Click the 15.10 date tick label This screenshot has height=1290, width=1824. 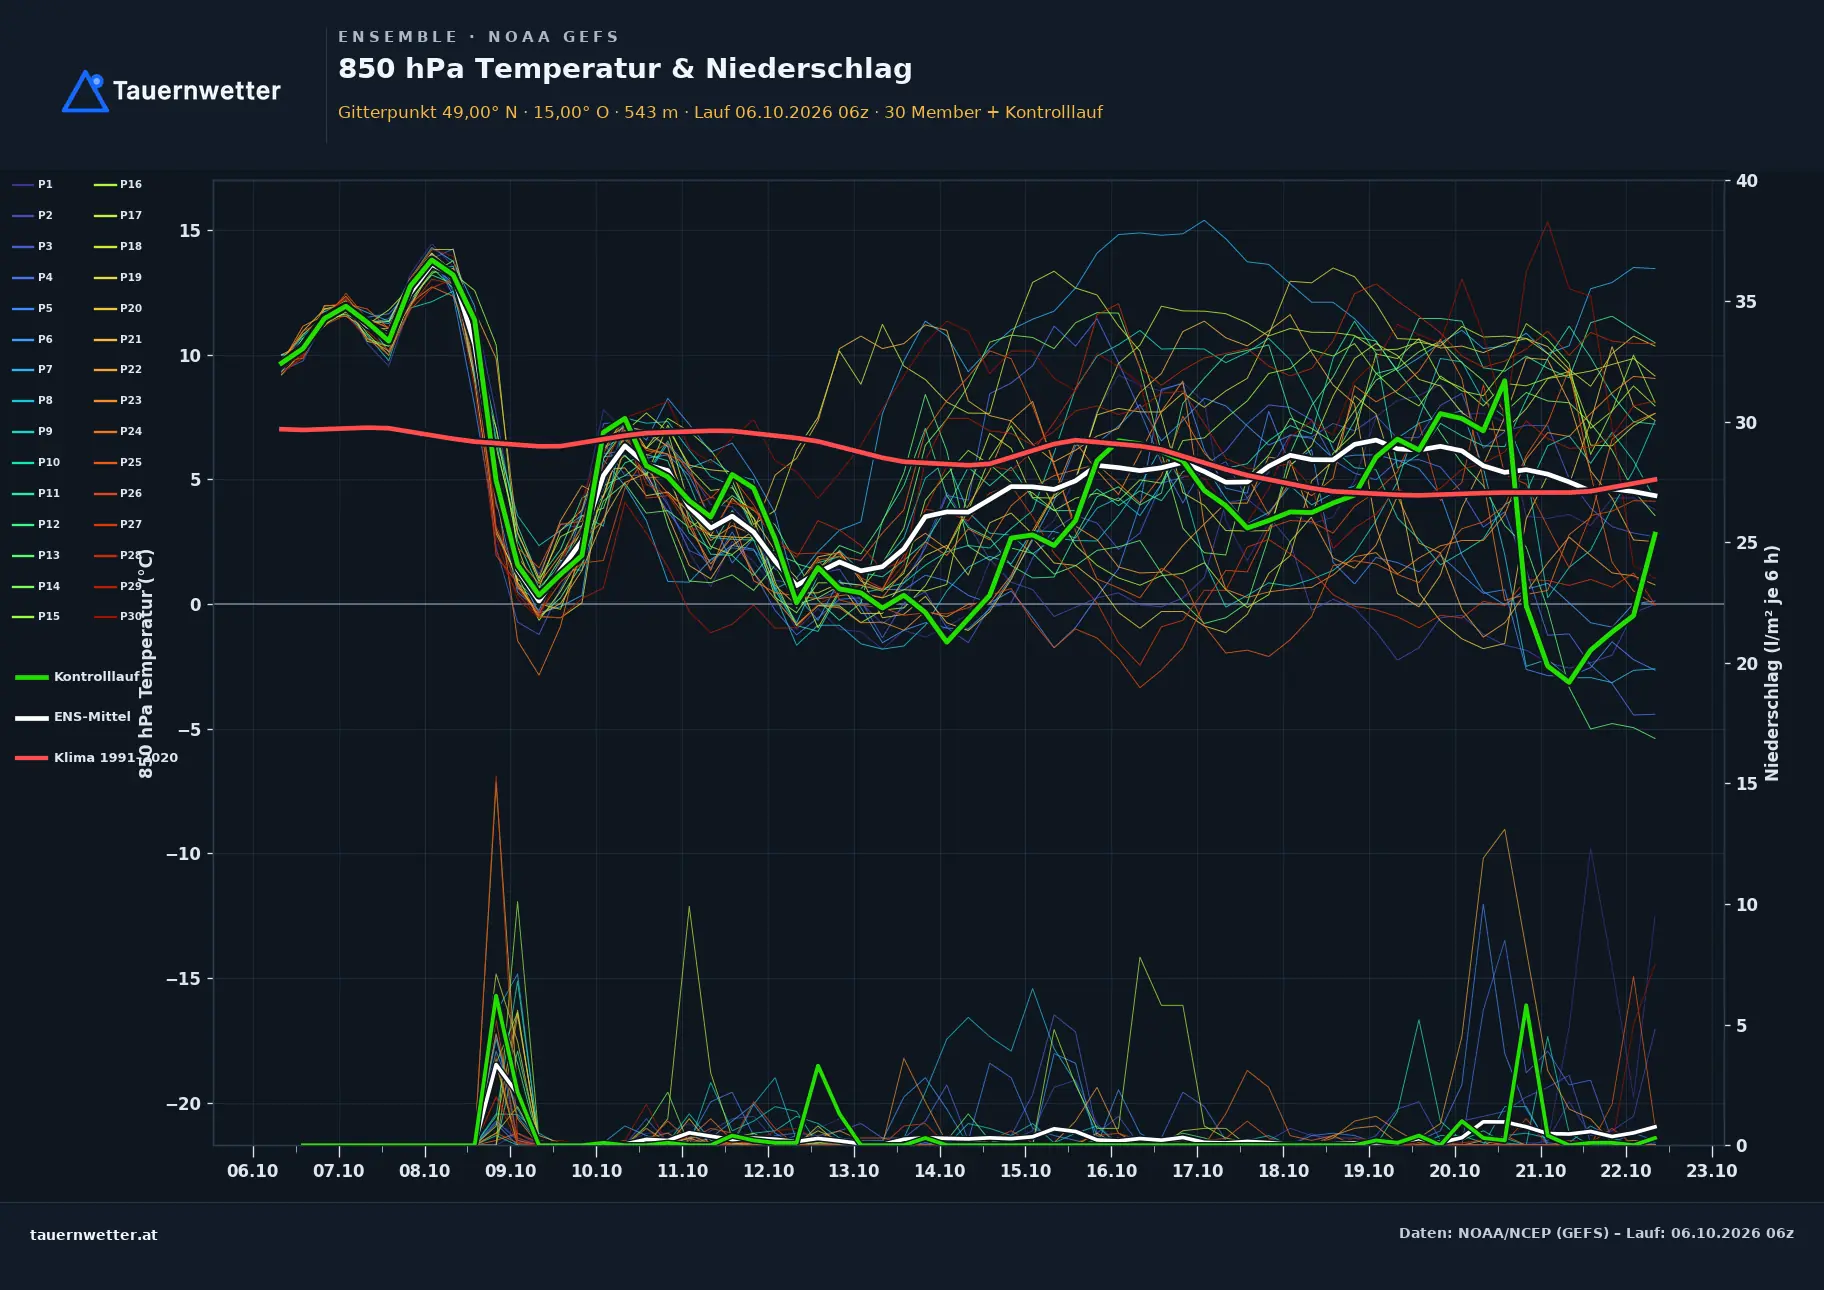1025,1171
